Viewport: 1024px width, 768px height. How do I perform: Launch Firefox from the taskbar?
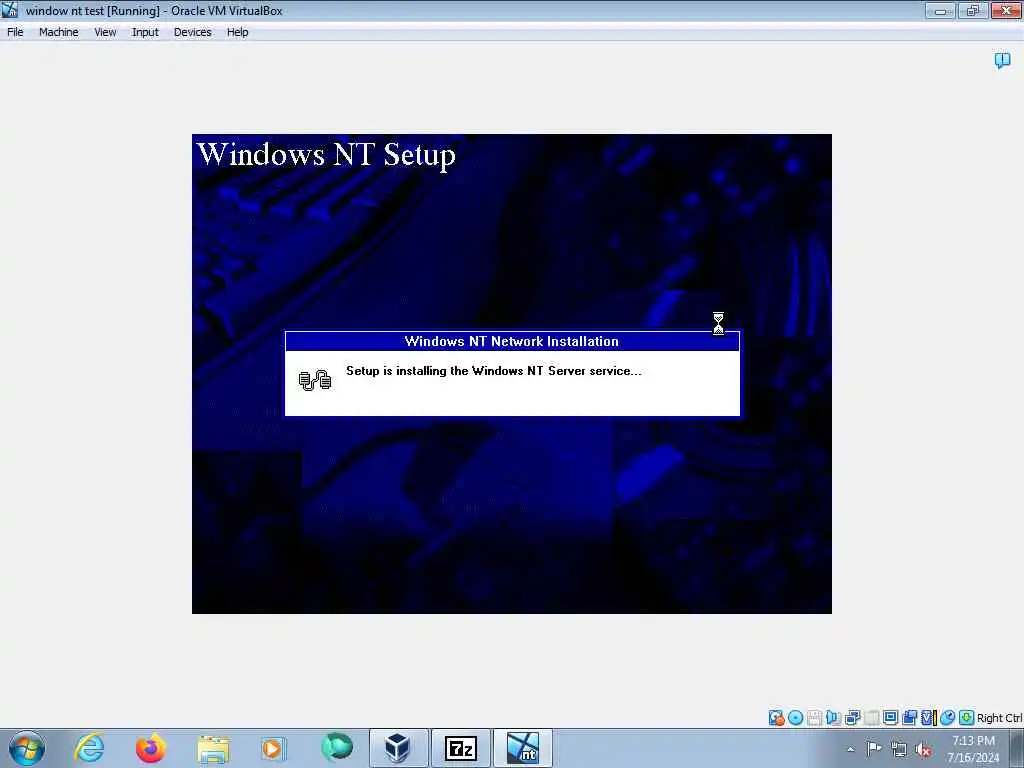tap(150, 748)
